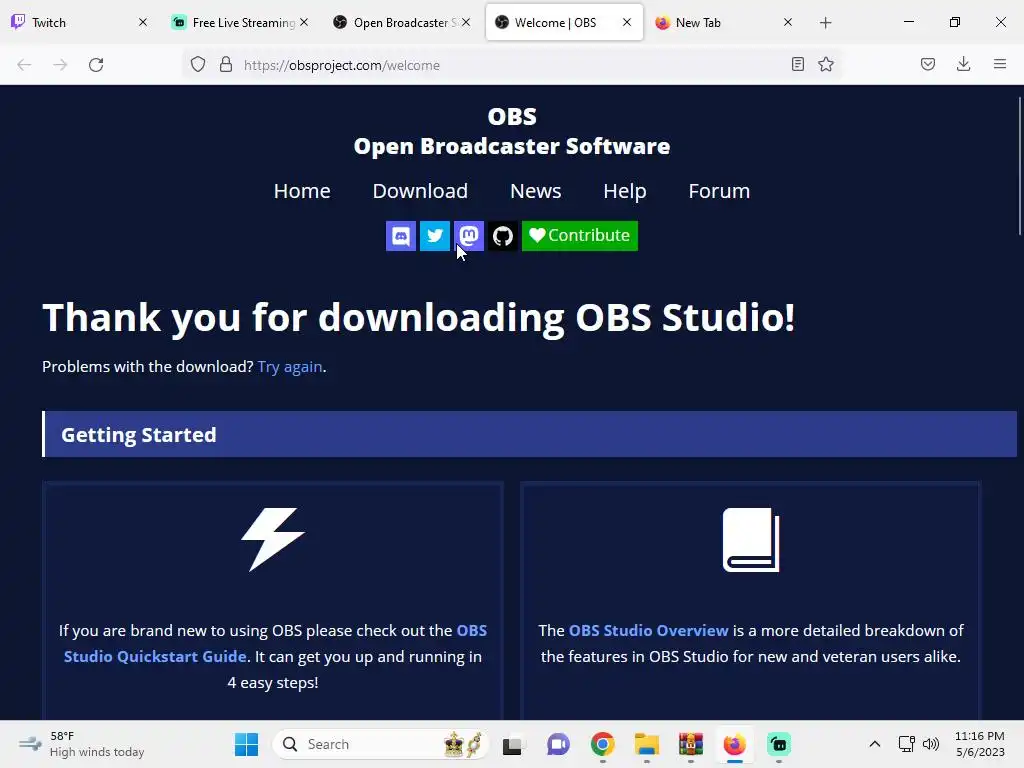The width and height of the screenshot is (1024, 768).
Task: Click the green Contribute button
Action: click(x=580, y=236)
